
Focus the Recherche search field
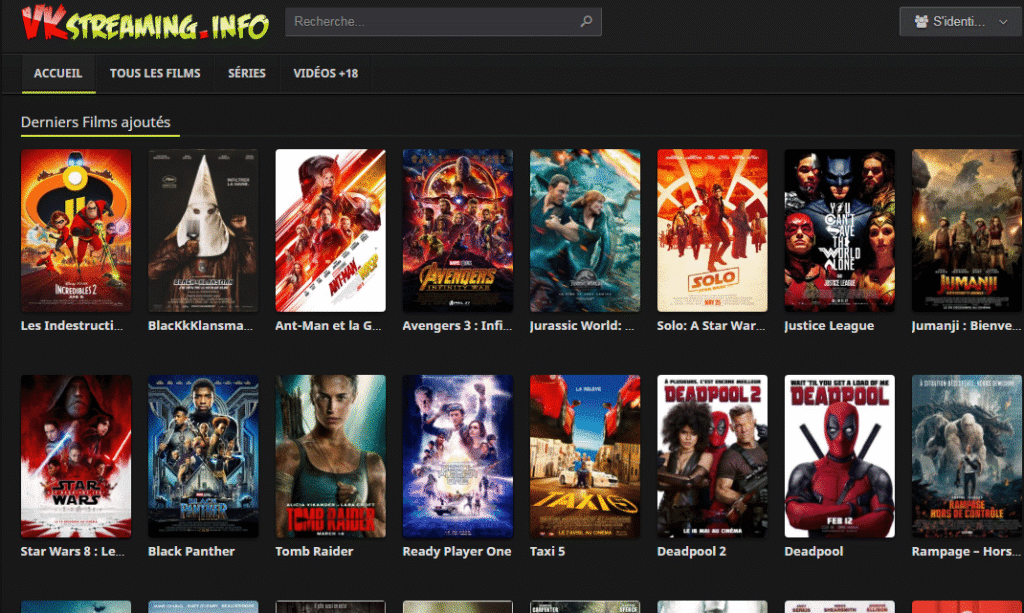(443, 22)
